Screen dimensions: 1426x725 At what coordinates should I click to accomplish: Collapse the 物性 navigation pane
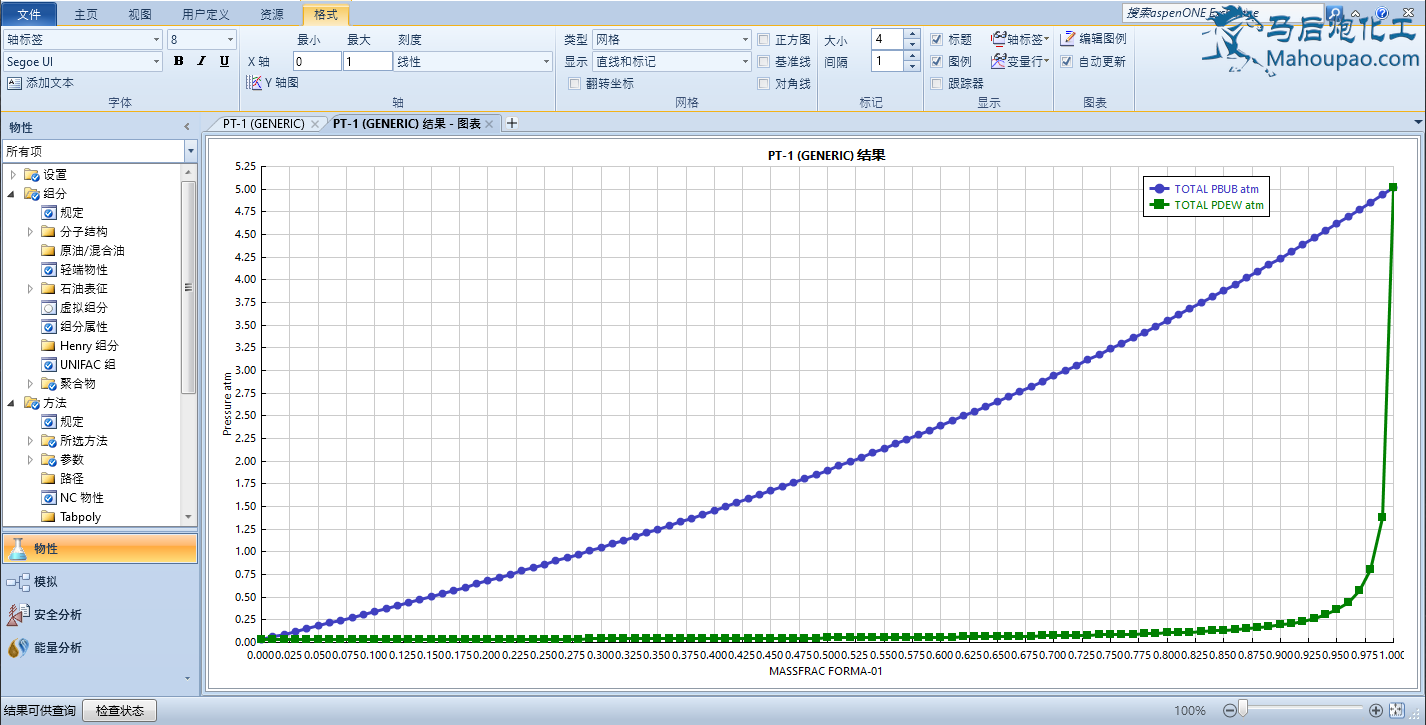pyautogui.click(x=186, y=127)
